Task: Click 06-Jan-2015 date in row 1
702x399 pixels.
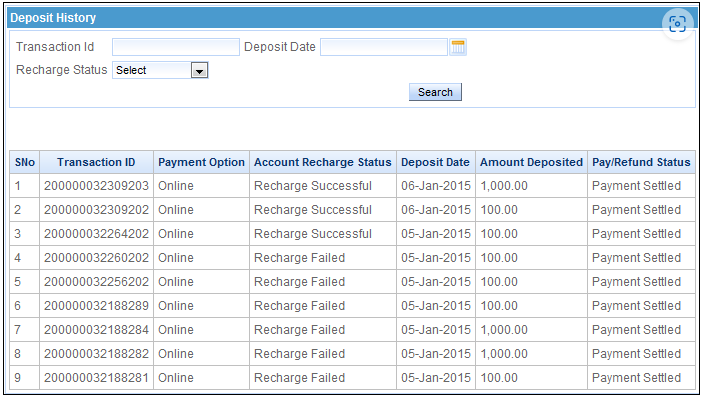Action: (436, 186)
